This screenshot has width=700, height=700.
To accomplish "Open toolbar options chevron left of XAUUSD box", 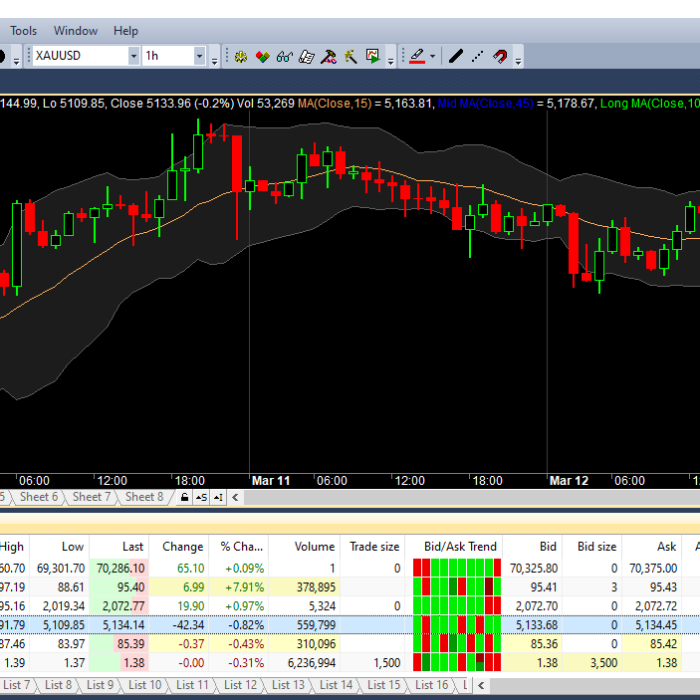I will tap(17, 61).
